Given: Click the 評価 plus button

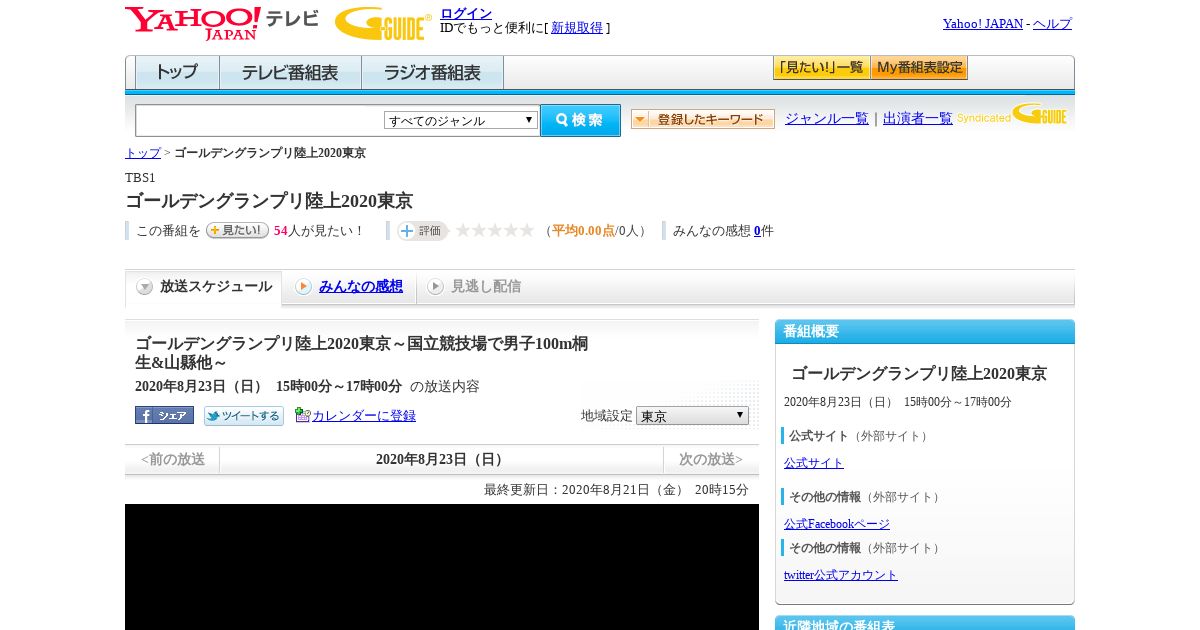Looking at the screenshot, I should 421,231.
